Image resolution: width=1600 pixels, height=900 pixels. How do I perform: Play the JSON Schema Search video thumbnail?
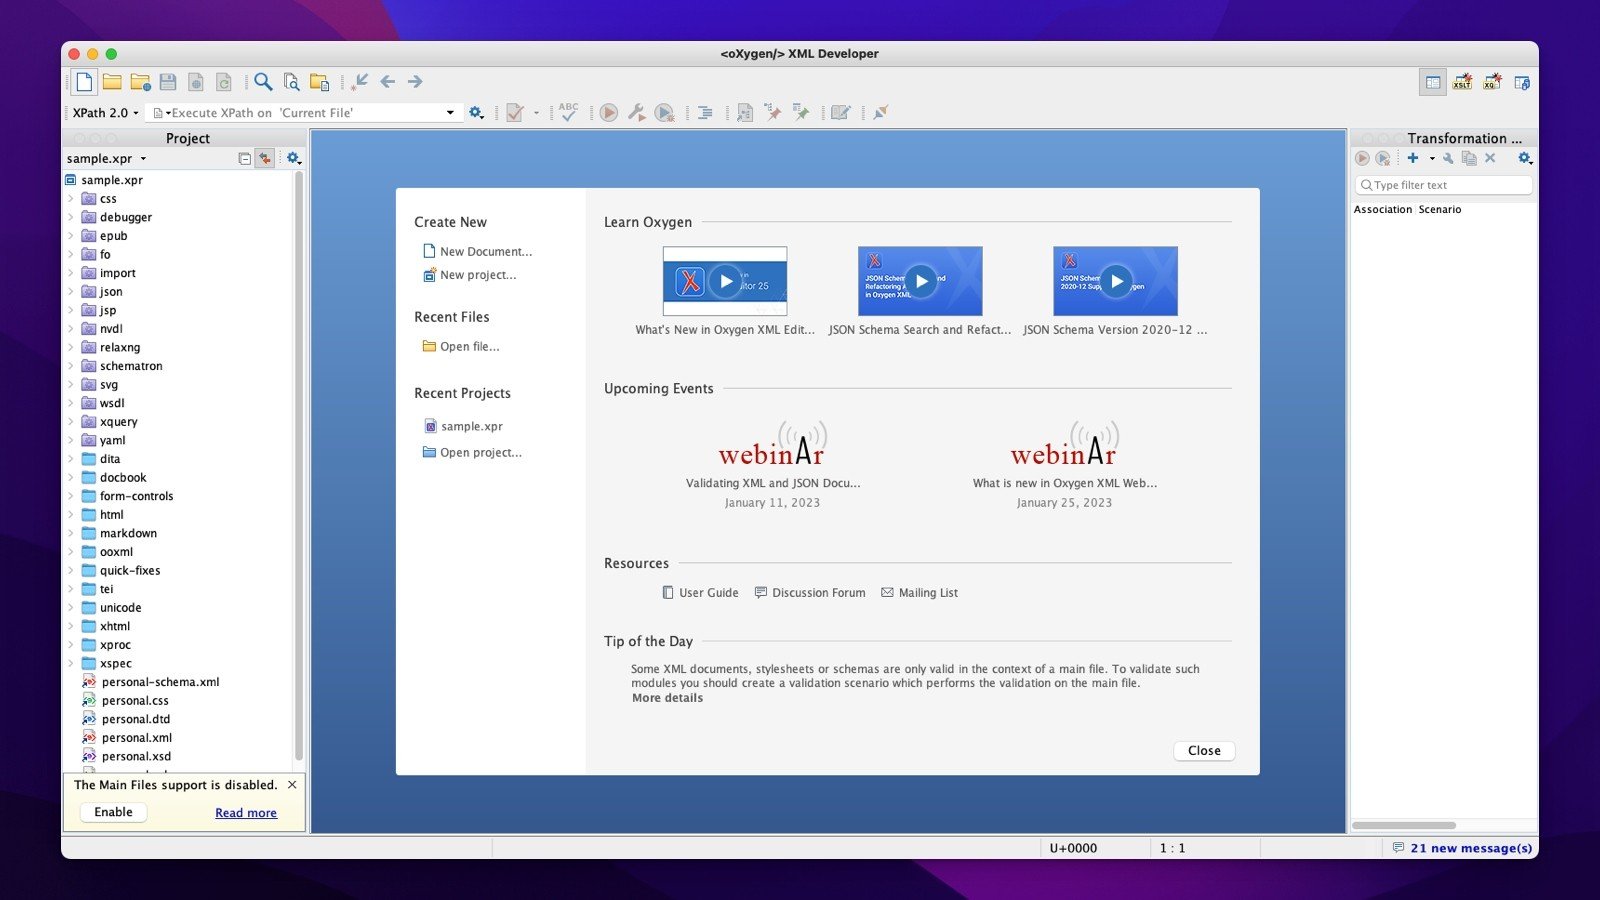(920, 282)
